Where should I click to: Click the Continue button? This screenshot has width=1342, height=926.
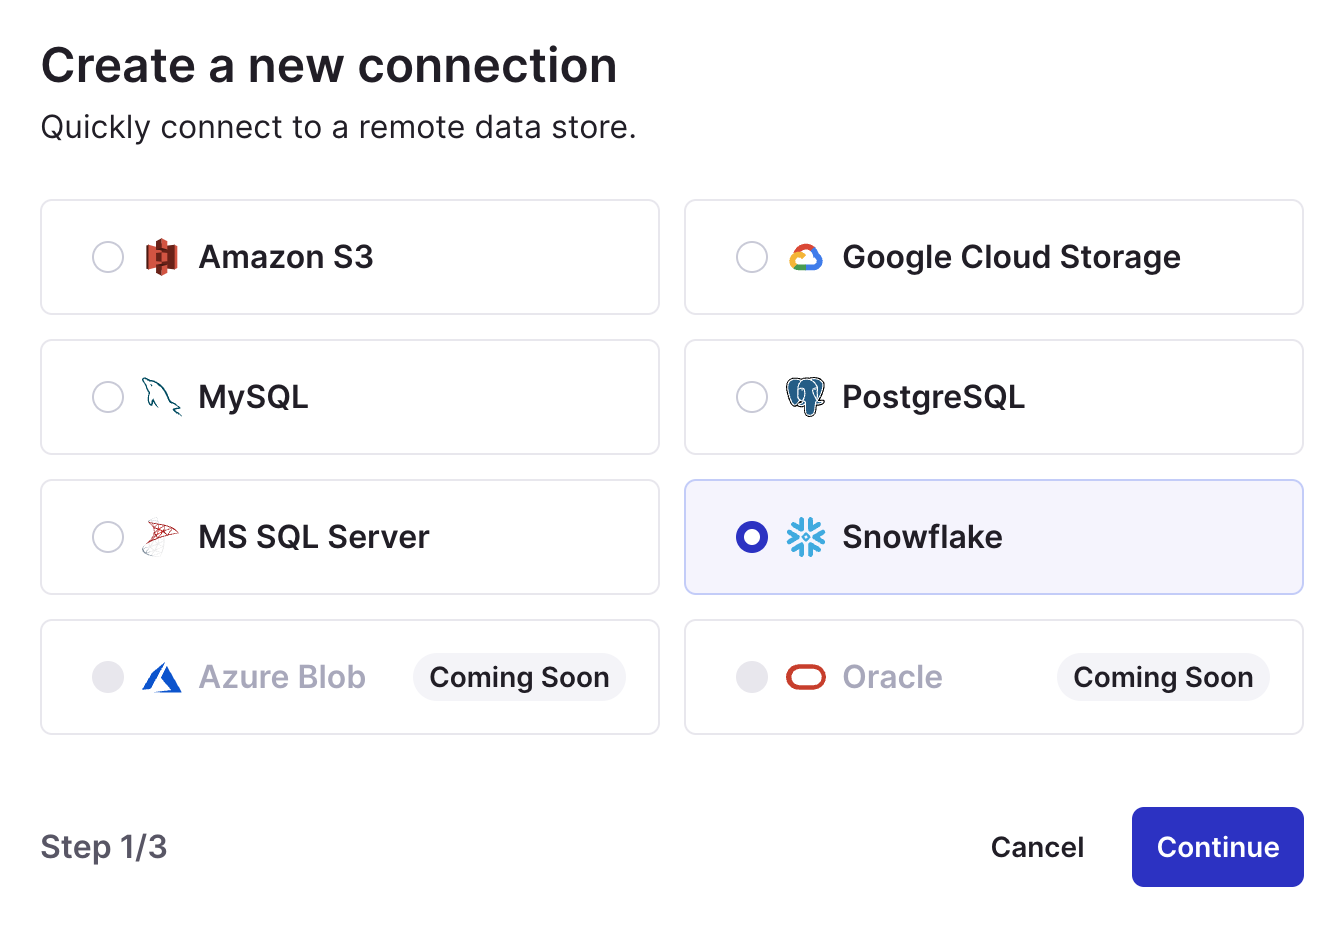[1218, 847]
